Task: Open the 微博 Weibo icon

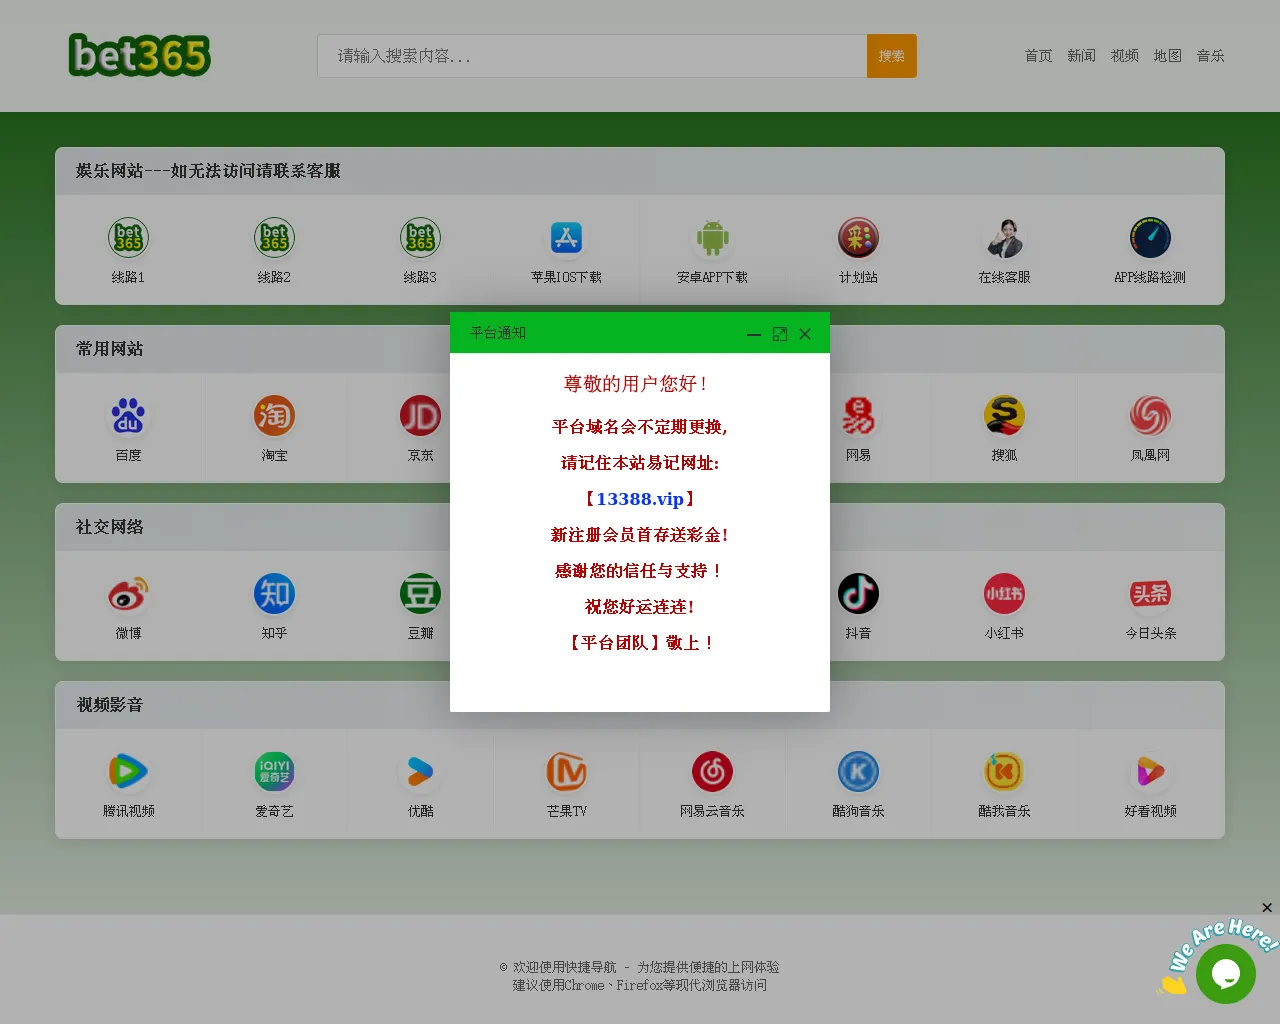Action: 128,594
